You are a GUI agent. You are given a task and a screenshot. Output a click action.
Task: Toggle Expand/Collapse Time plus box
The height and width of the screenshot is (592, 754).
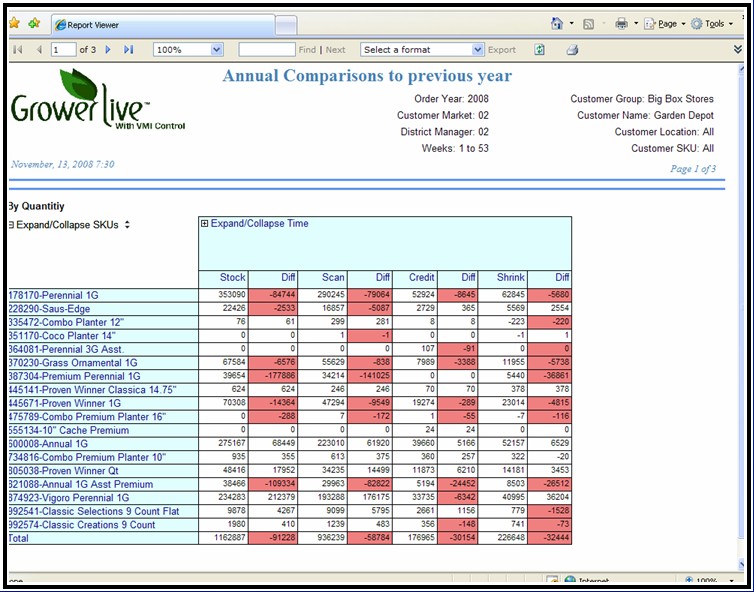(x=205, y=224)
